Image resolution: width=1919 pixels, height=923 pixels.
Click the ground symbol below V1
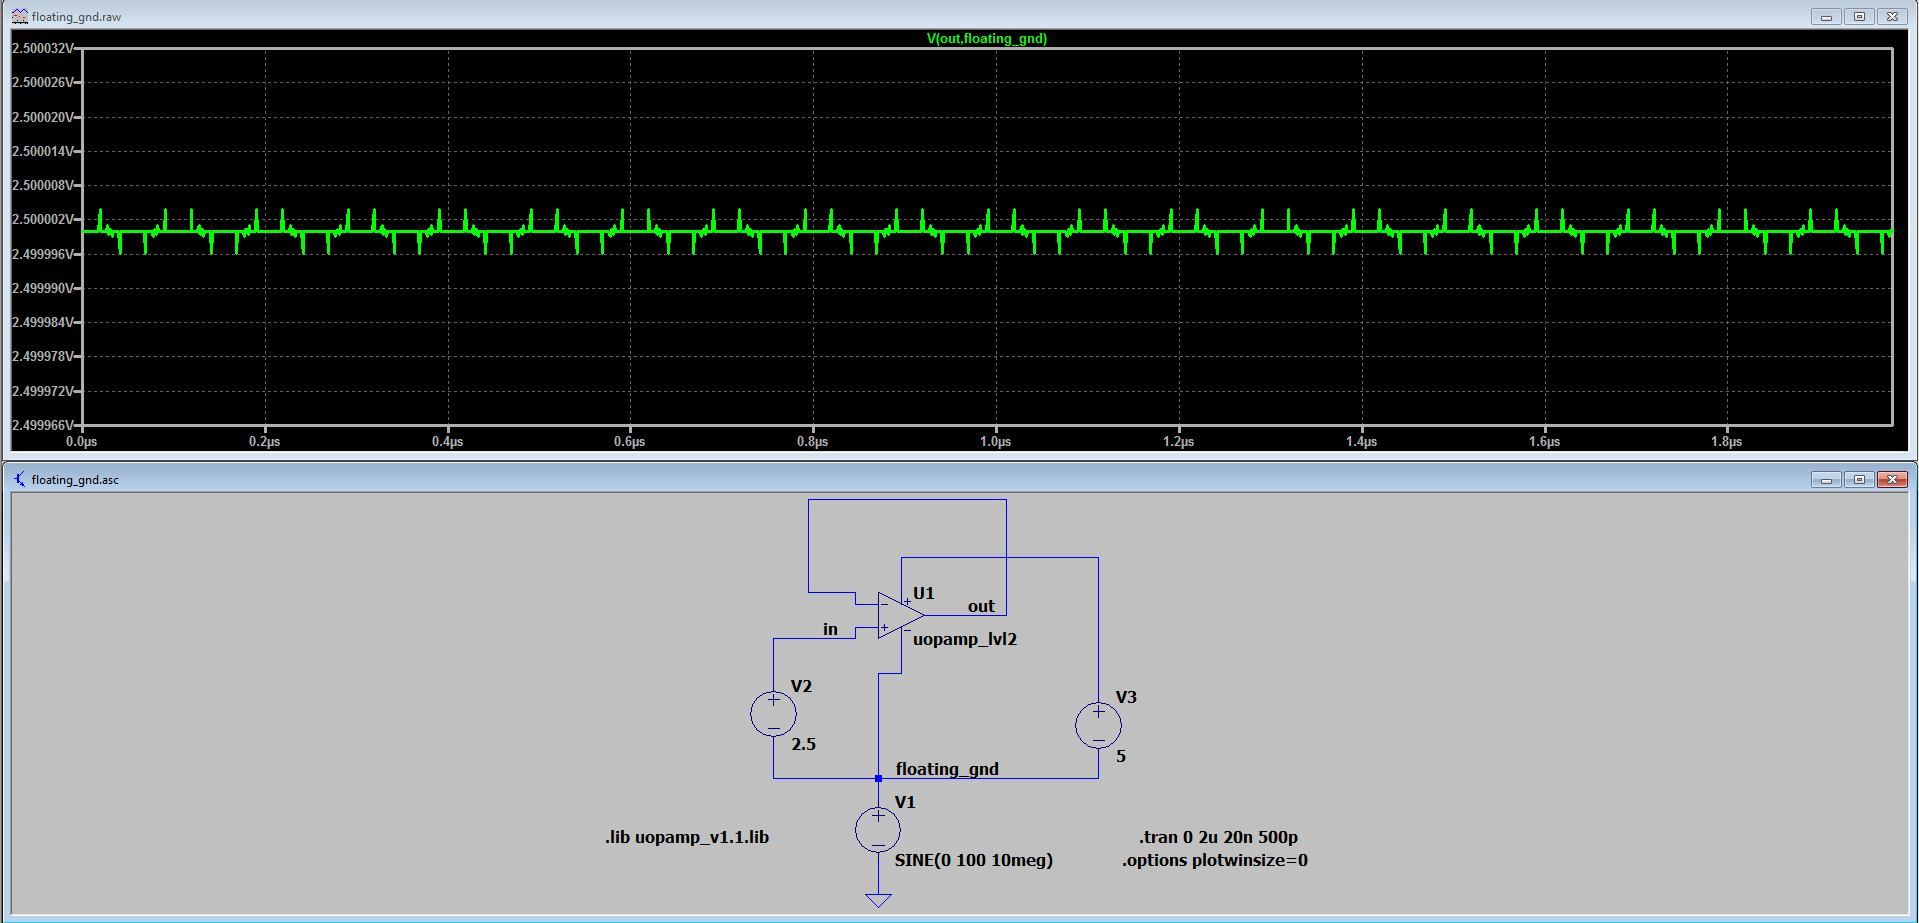(x=877, y=898)
